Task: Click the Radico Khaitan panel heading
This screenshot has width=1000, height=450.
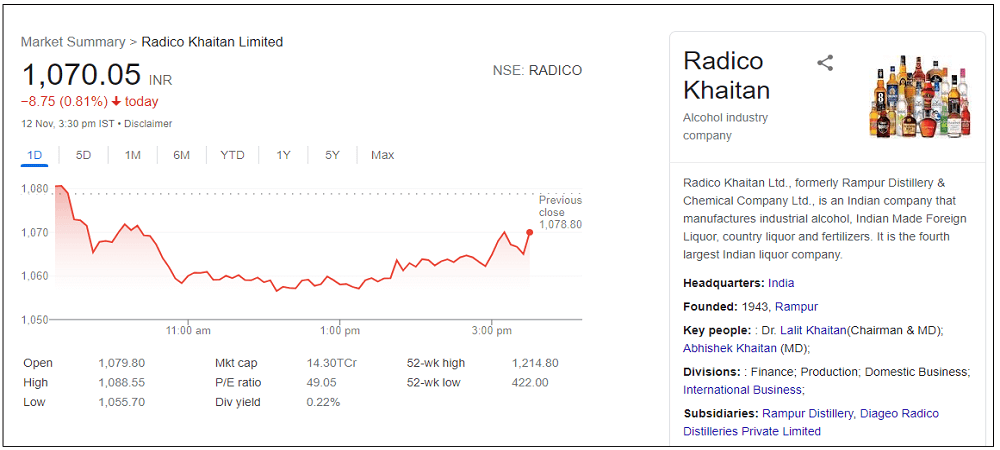Action: (x=726, y=75)
